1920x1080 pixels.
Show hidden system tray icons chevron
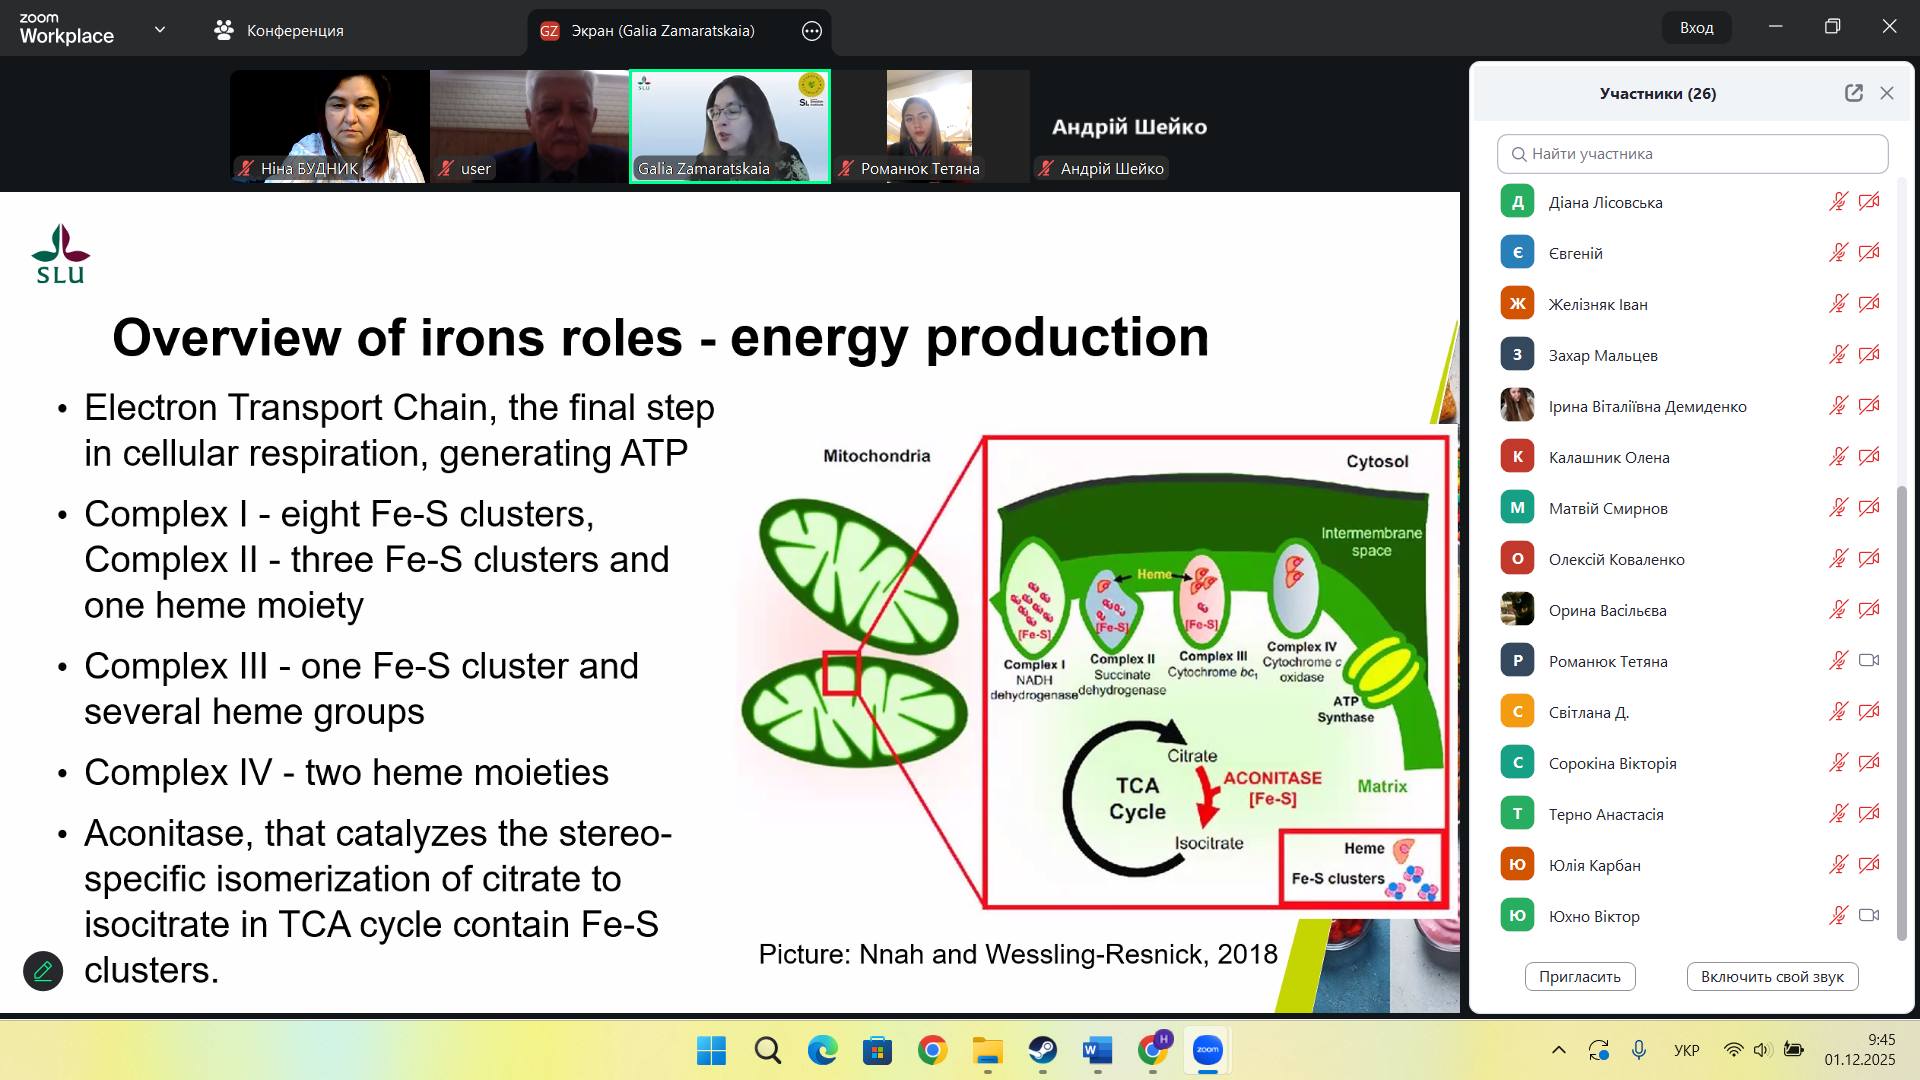(x=1558, y=1050)
